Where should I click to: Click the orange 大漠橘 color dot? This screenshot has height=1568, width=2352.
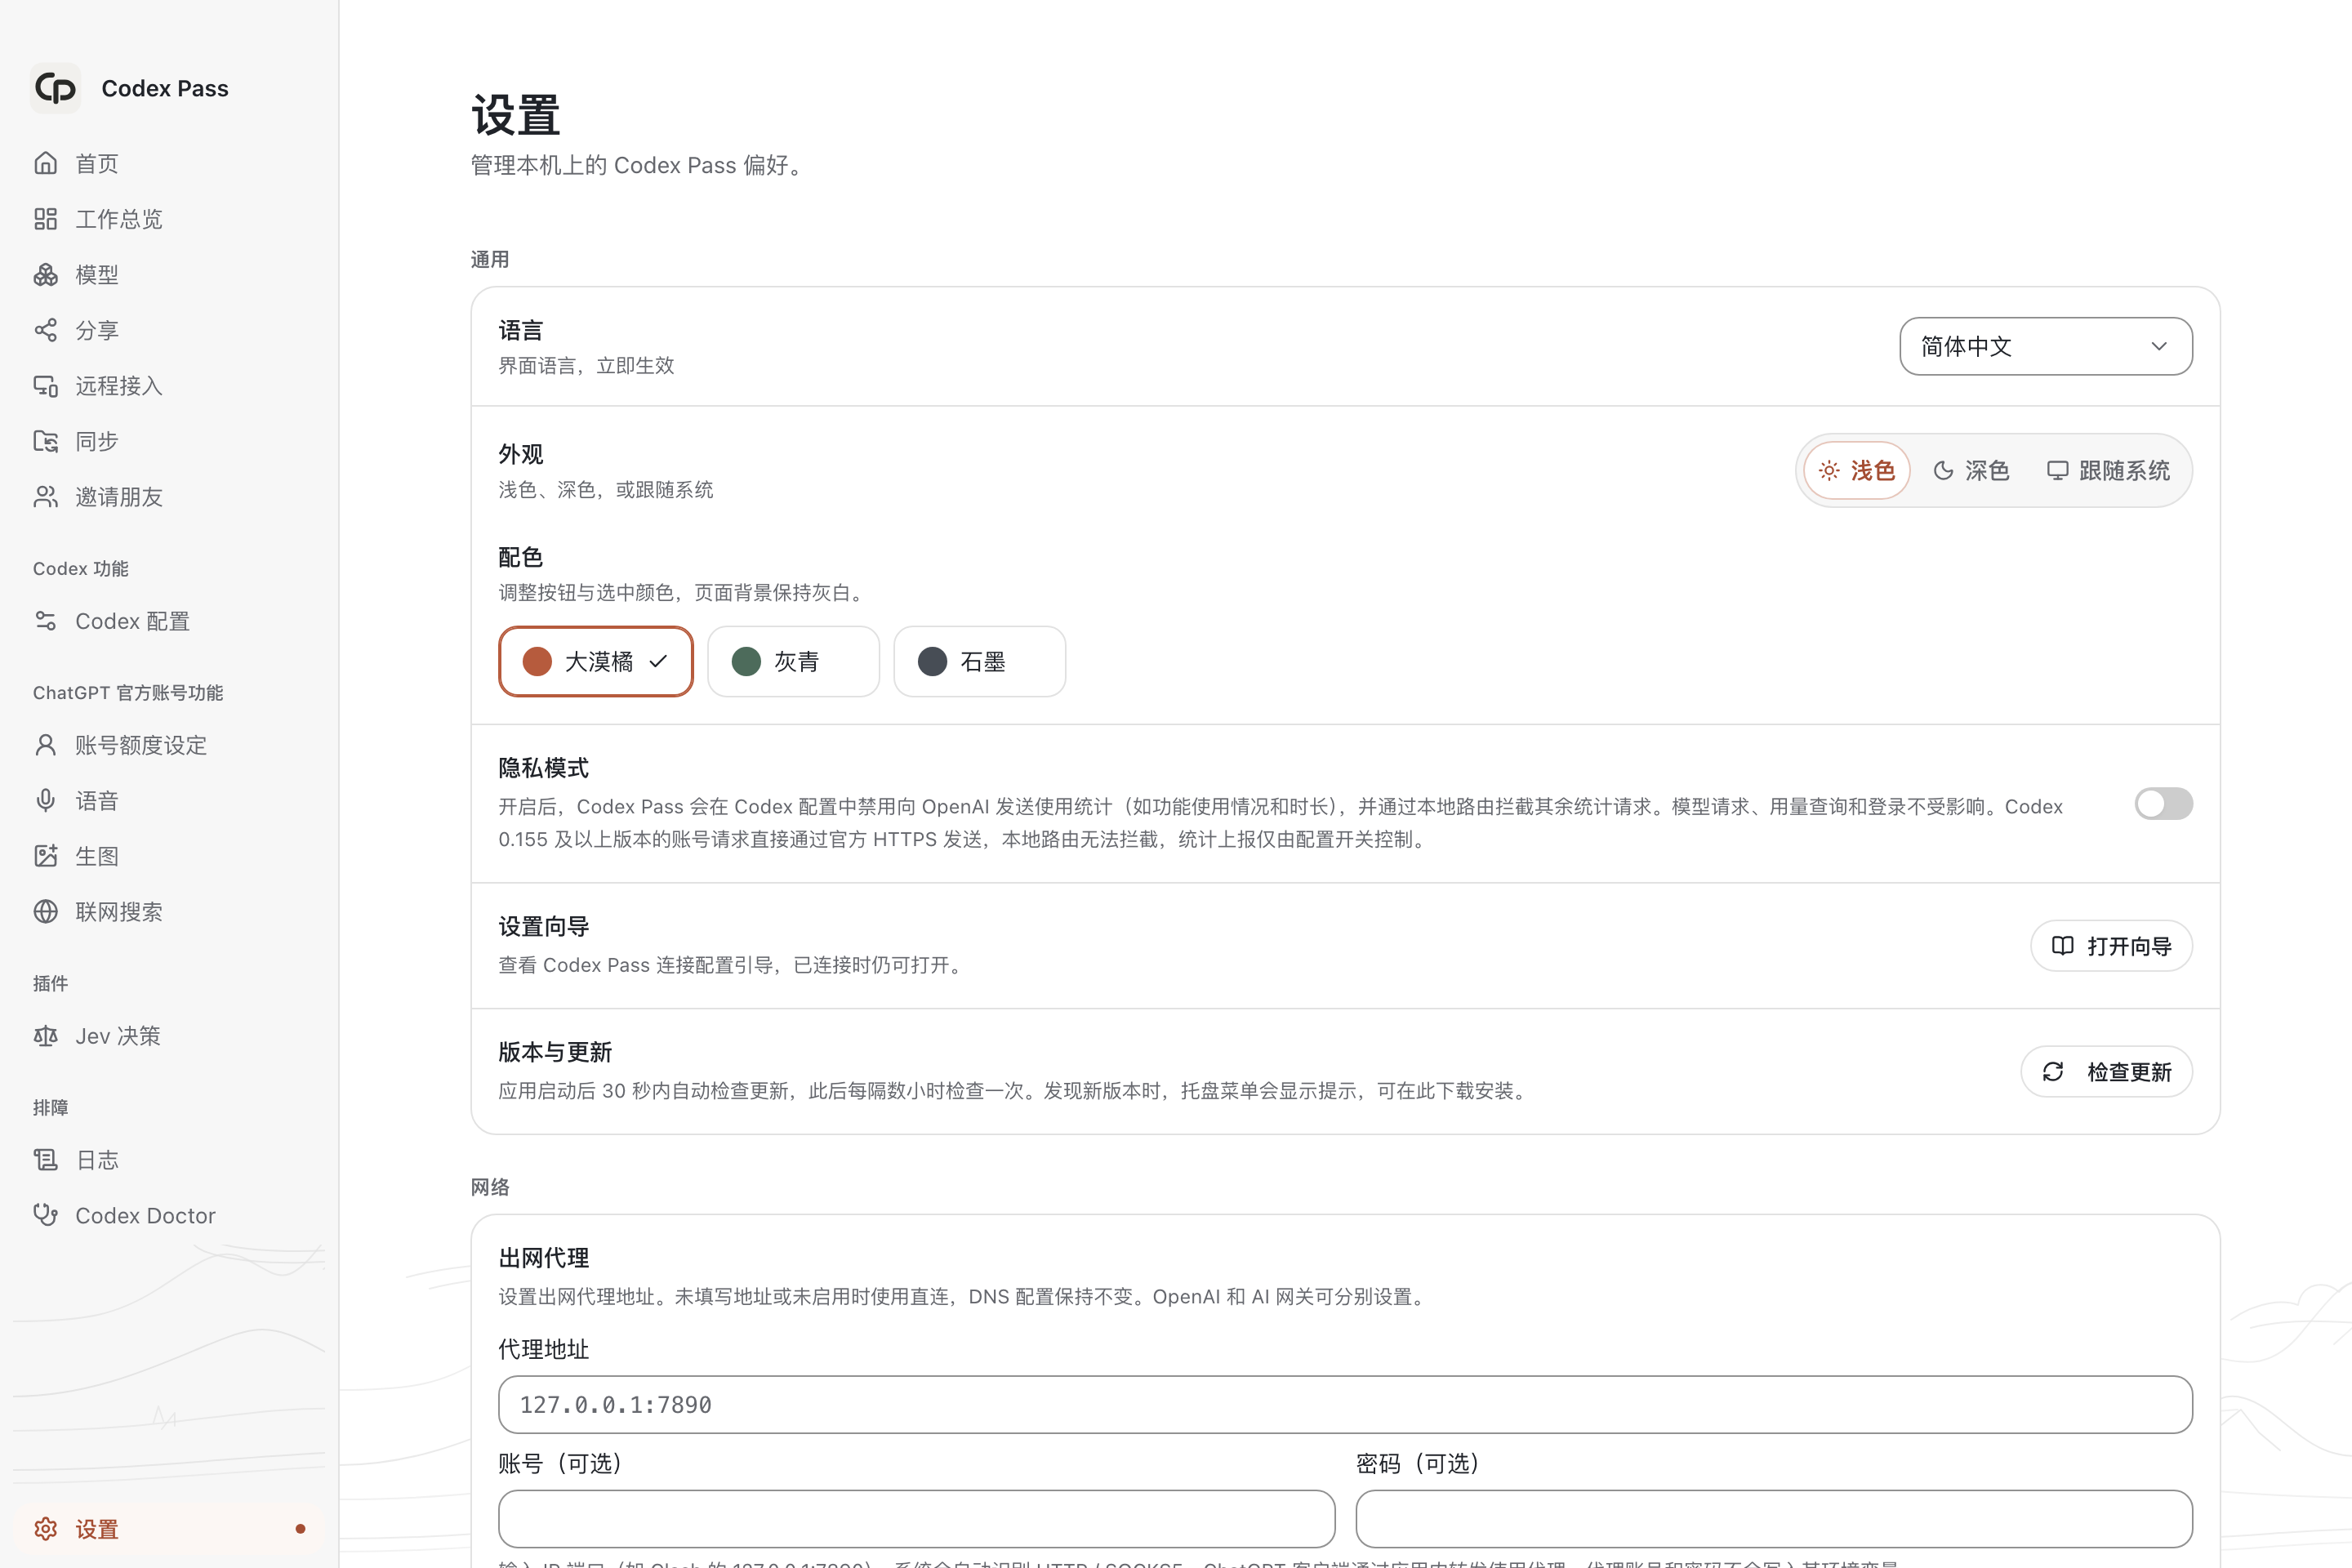pyautogui.click(x=538, y=661)
